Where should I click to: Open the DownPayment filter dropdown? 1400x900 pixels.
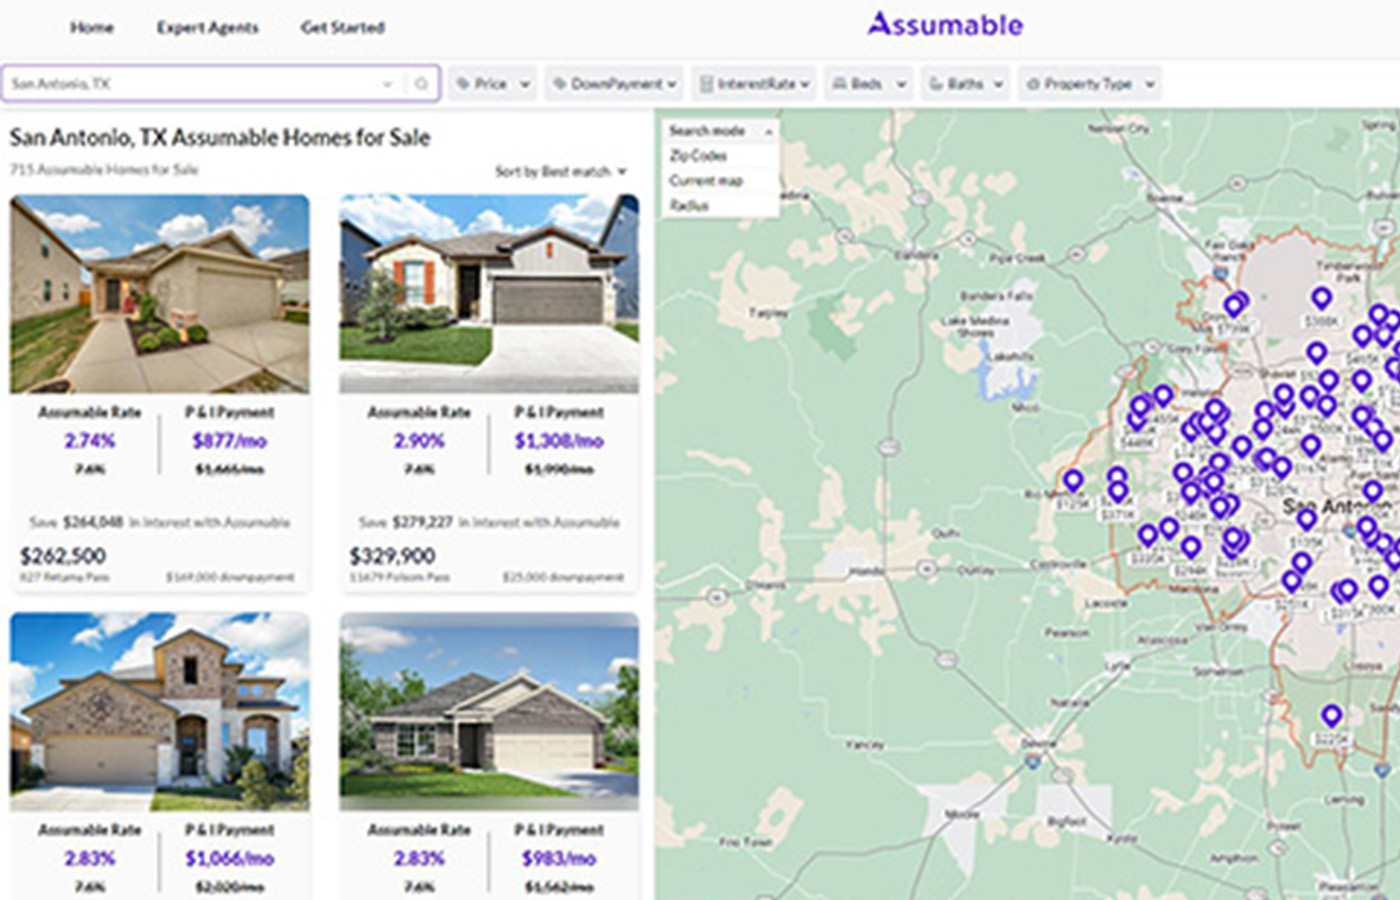click(614, 84)
